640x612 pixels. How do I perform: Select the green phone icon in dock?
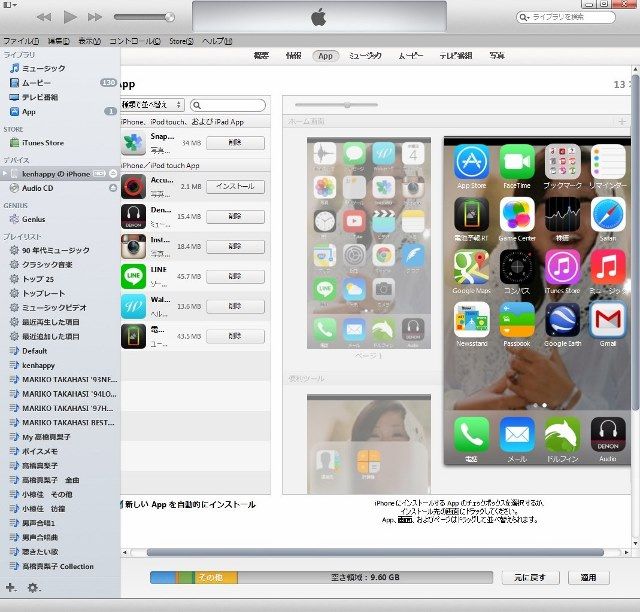click(471, 435)
